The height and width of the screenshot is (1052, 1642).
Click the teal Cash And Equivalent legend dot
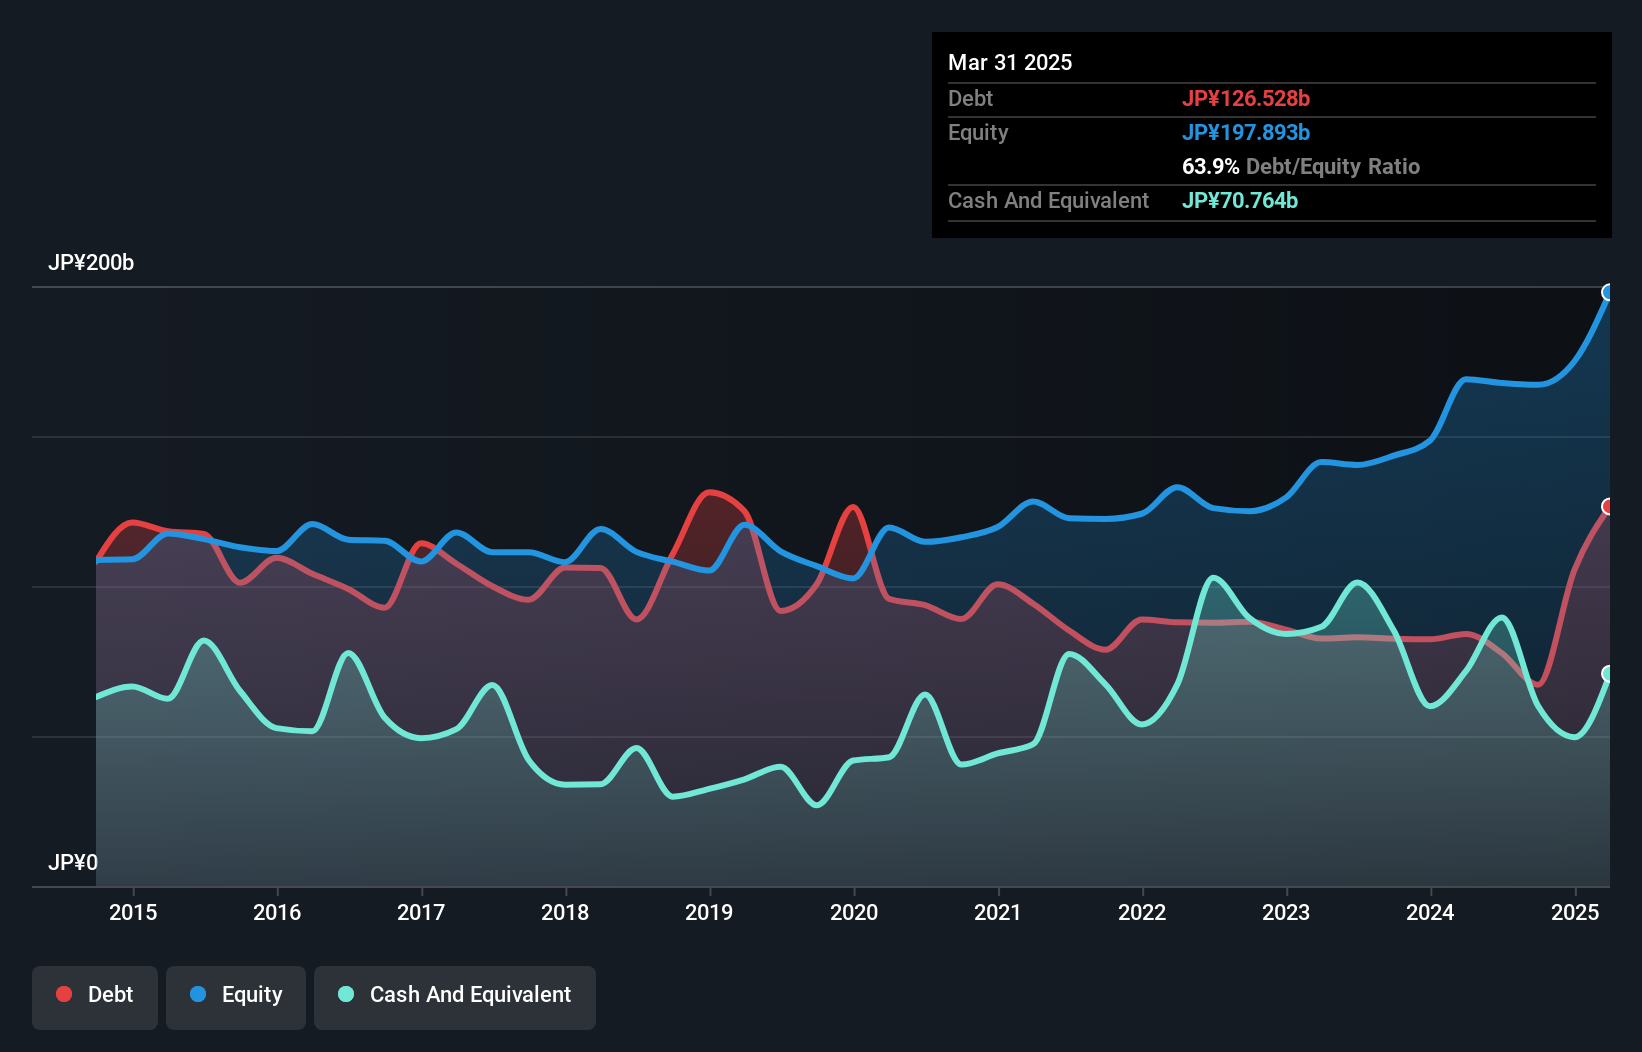pos(346,994)
